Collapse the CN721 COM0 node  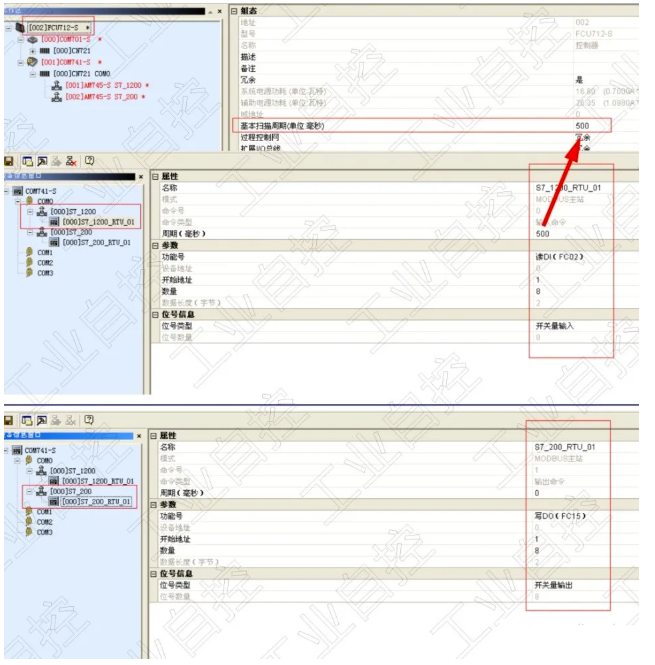(32, 74)
